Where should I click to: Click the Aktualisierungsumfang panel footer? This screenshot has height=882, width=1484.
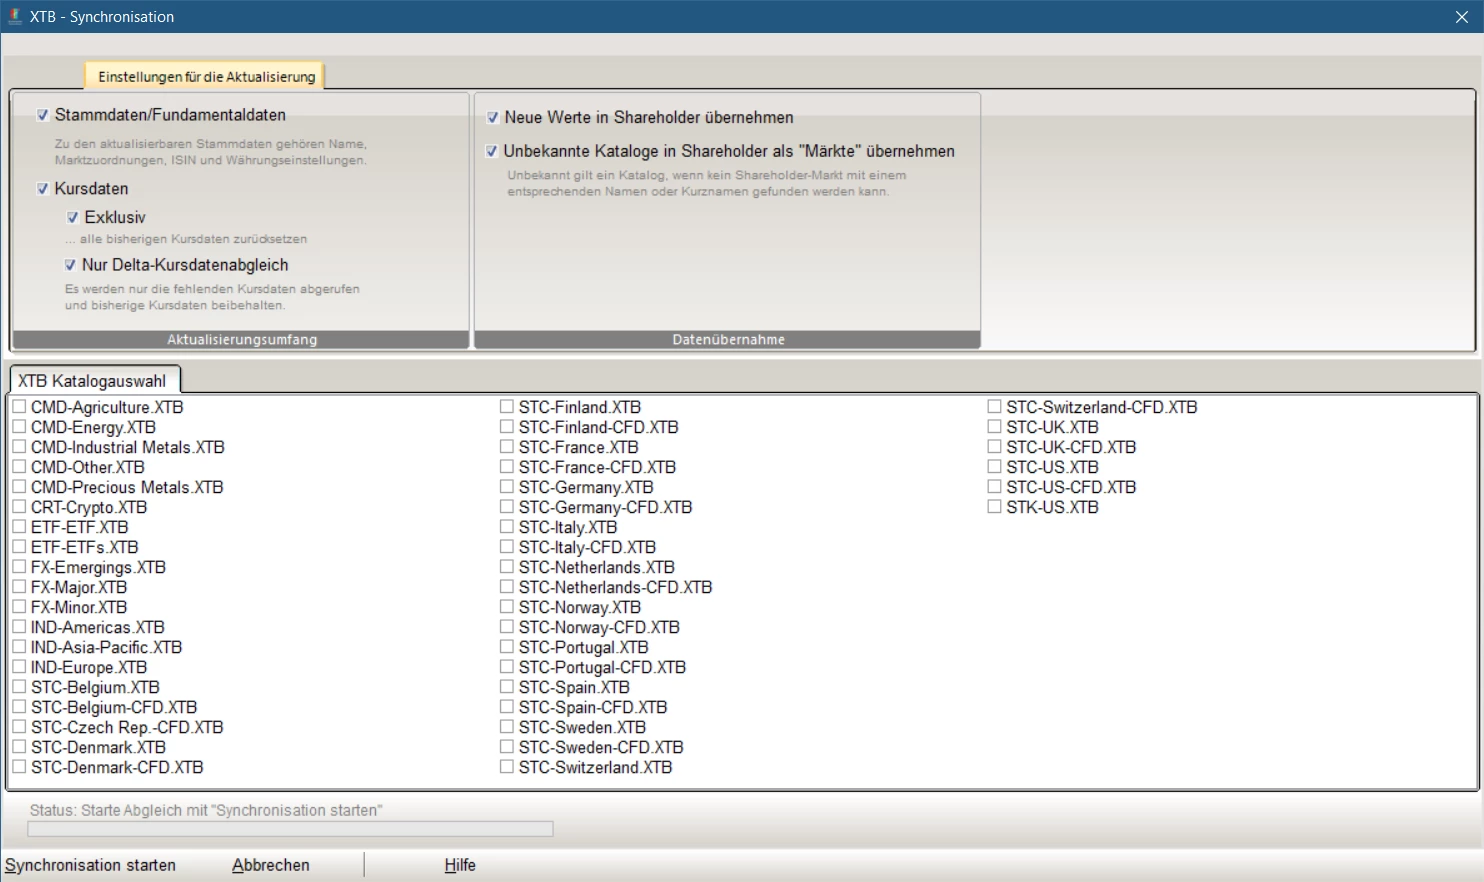coord(240,340)
